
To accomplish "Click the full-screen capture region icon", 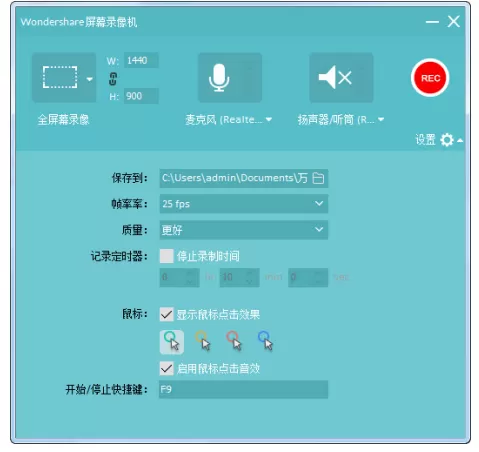I will tap(60, 77).
